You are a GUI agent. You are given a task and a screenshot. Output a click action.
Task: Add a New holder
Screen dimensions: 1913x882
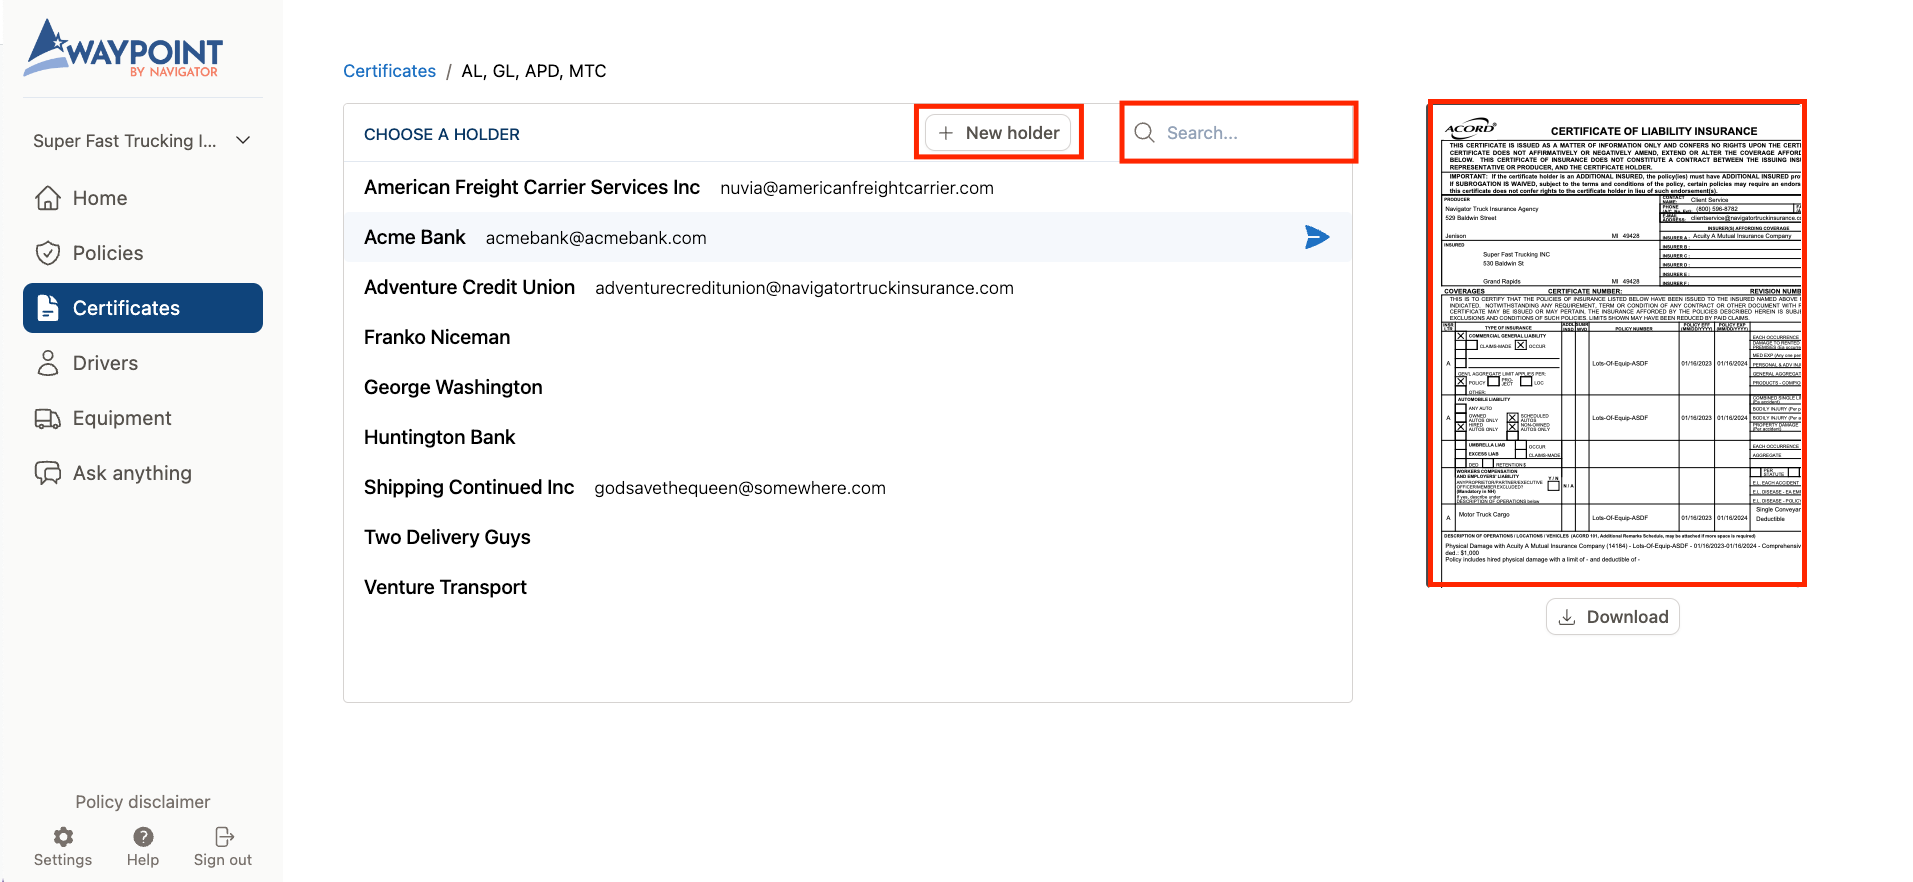click(998, 133)
